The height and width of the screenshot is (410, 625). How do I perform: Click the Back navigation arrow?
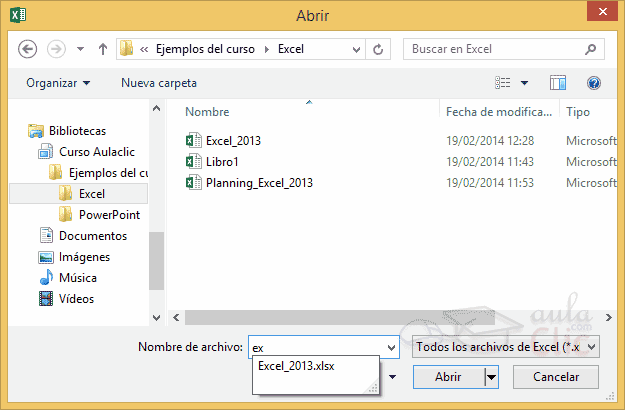28,48
